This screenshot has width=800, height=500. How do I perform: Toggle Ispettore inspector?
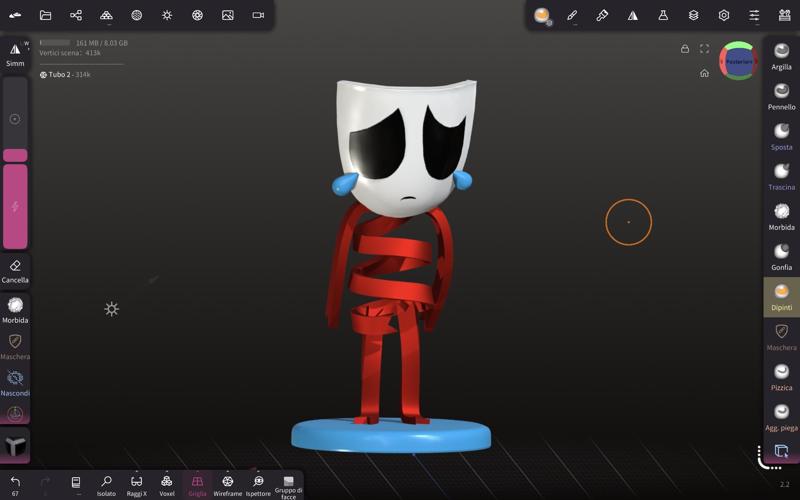point(258,485)
